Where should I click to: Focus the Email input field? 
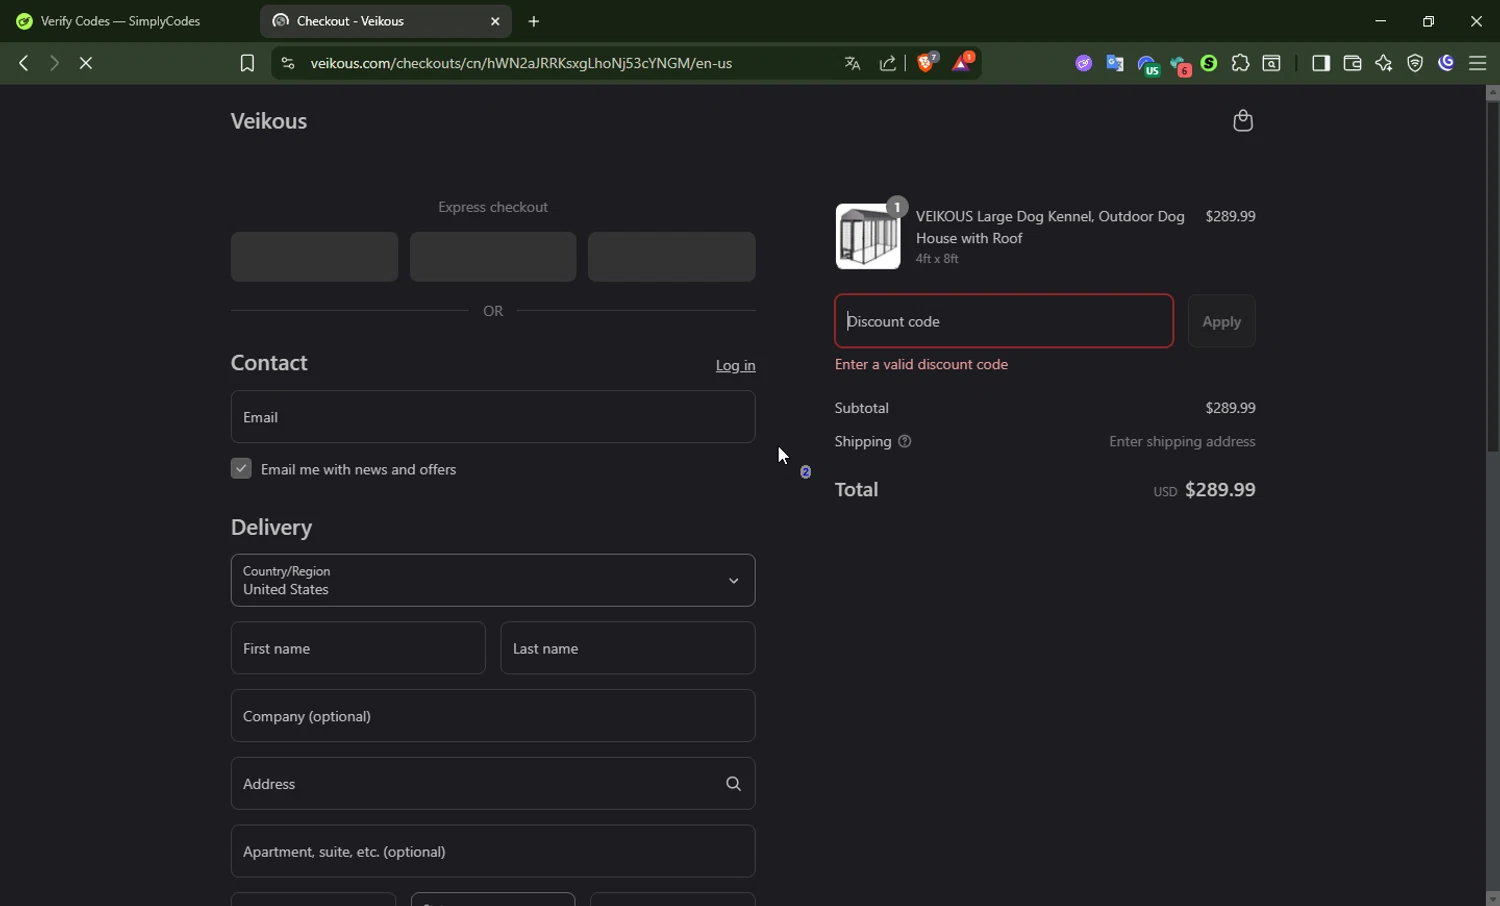[493, 417]
